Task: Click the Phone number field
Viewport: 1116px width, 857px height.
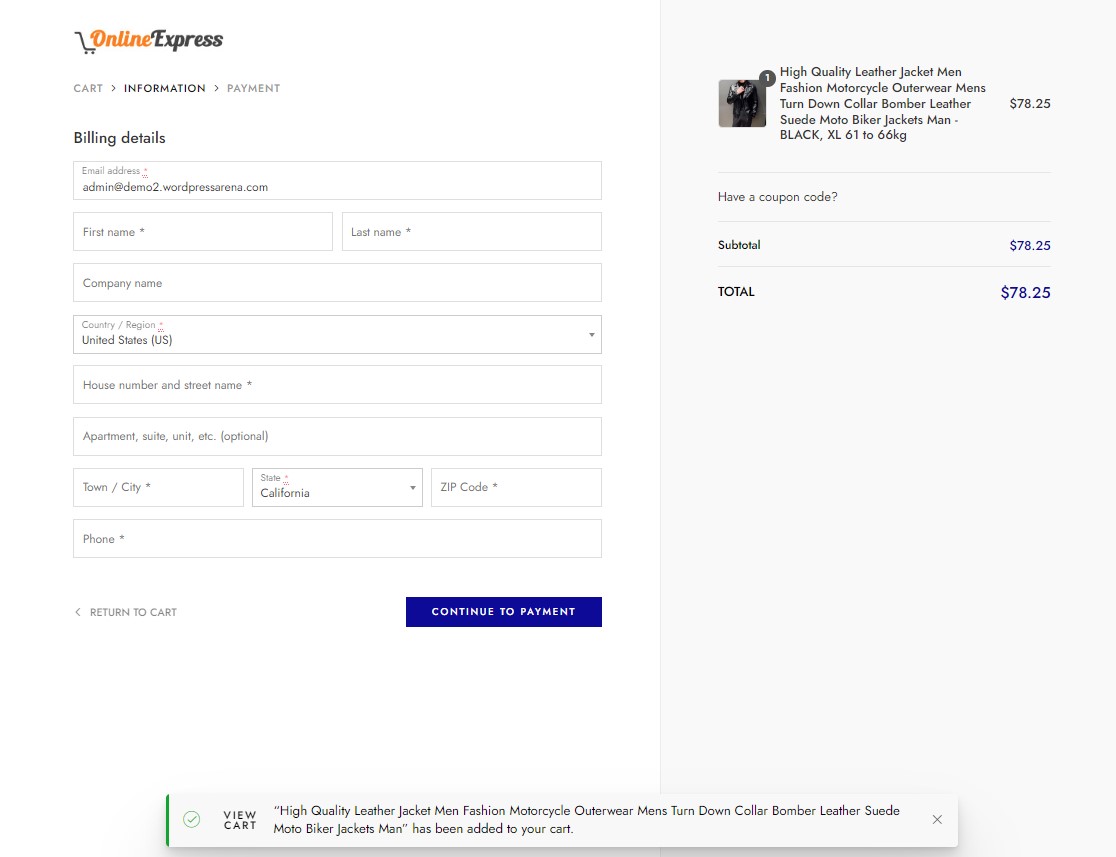Action: pyautogui.click(x=337, y=539)
